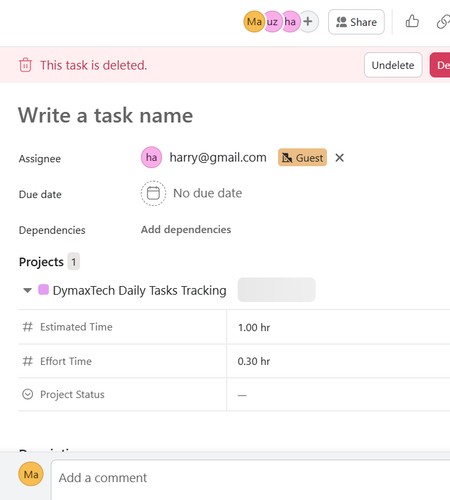
Task: Open the Project Status dropdown value
Action: (x=338, y=395)
